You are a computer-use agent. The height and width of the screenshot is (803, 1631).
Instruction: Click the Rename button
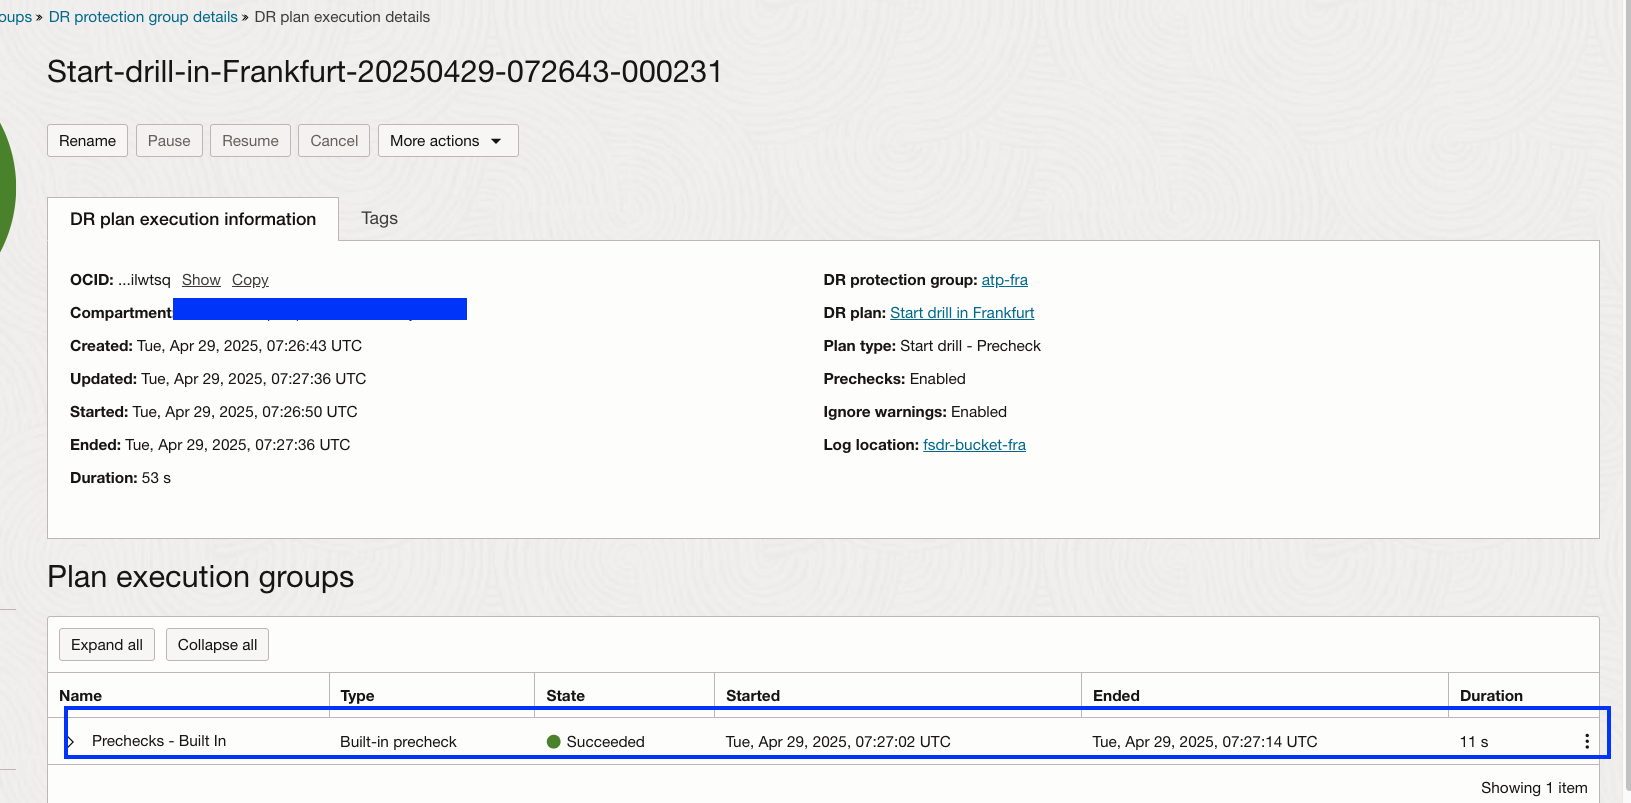coord(87,141)
